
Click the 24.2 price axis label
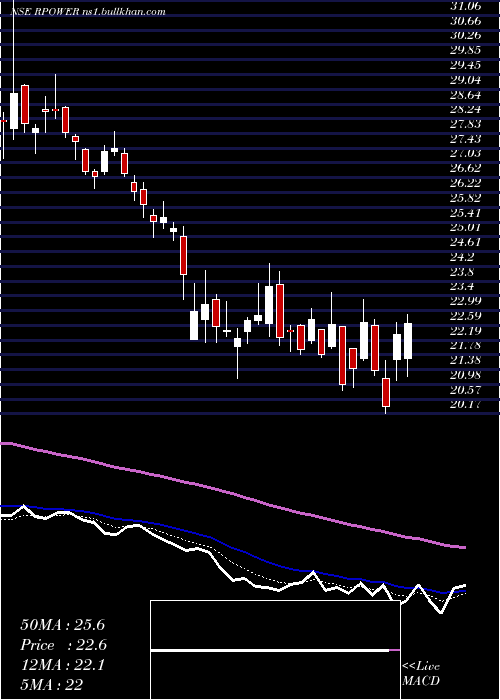[463, 257]
